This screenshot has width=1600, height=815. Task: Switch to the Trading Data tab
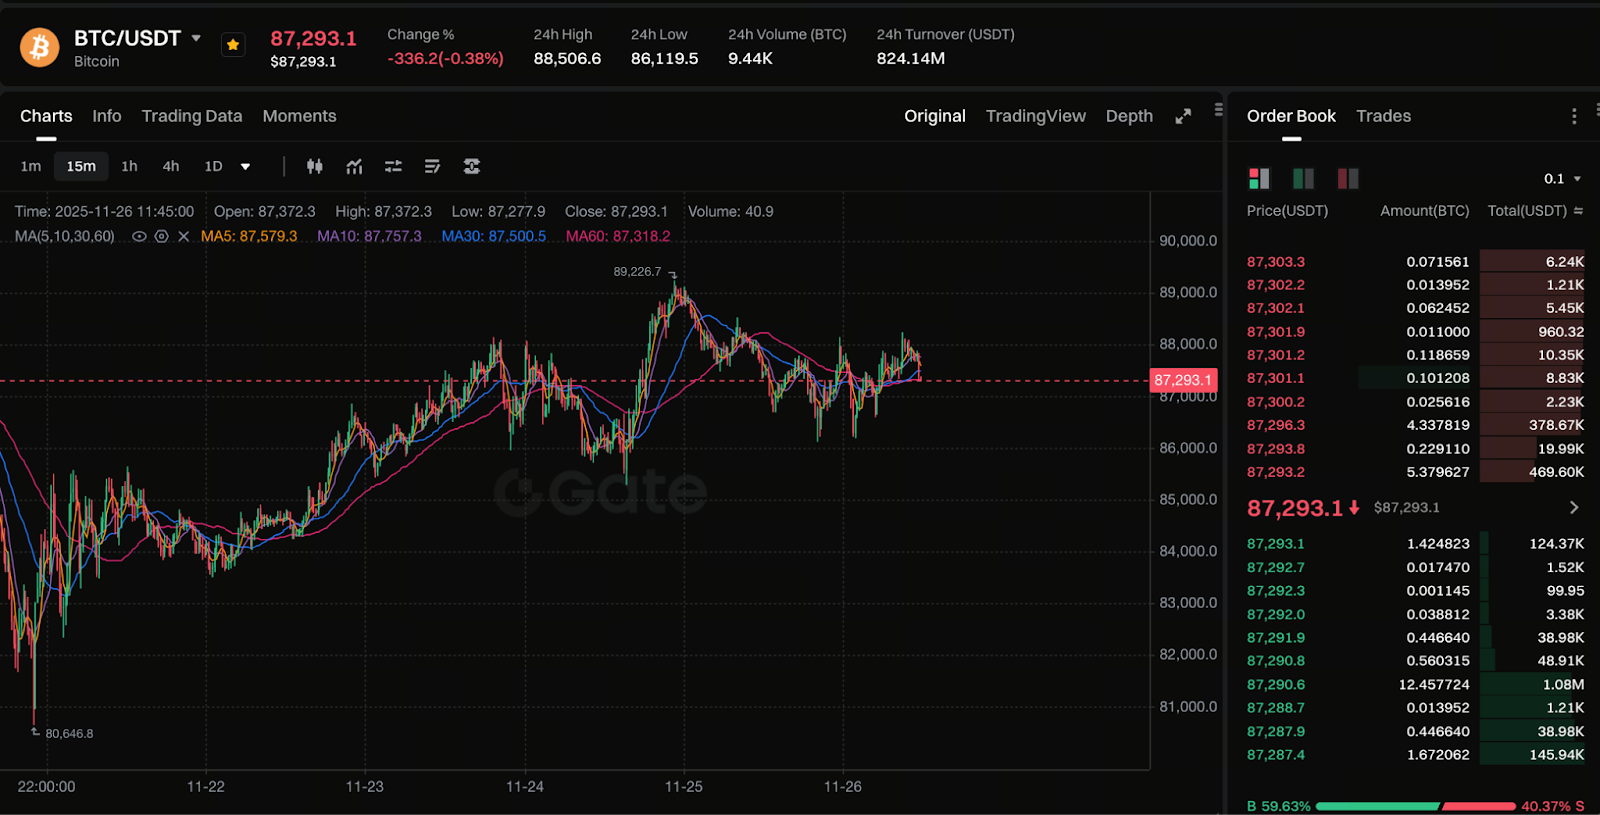pyautogui.click(x=192, y=116)
